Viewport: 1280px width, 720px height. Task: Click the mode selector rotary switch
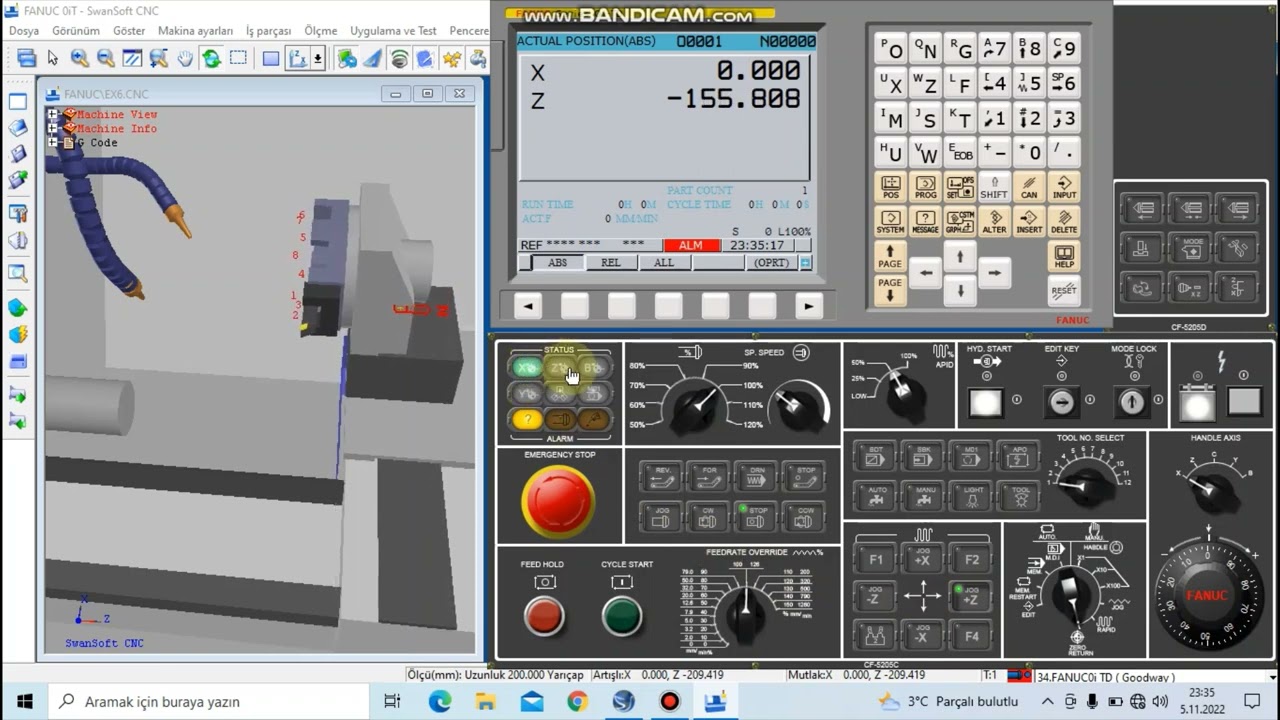1073,593
